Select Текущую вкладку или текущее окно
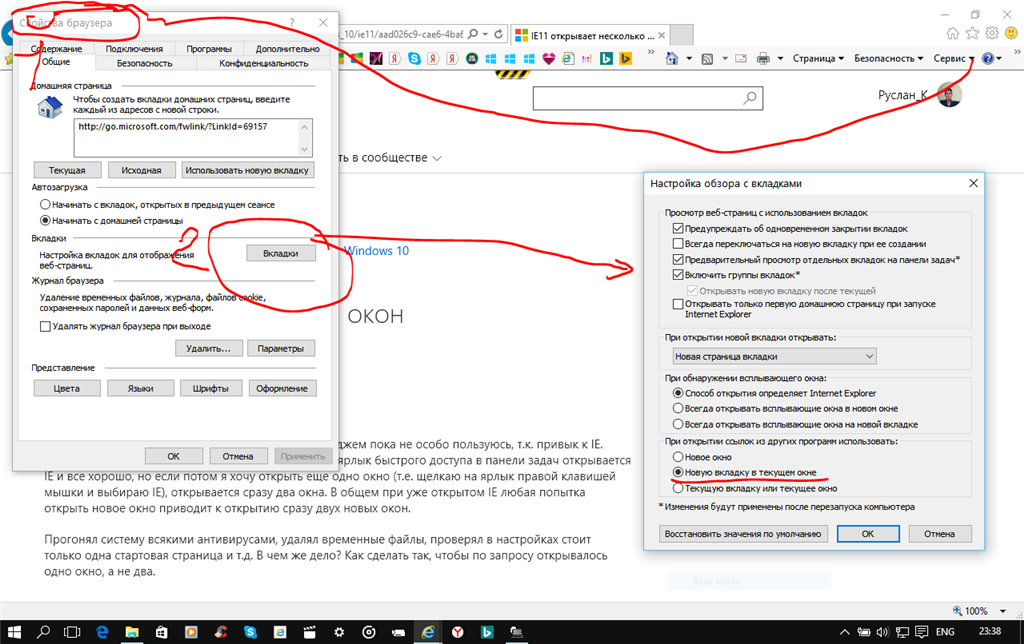Image resolution: width=1024 pixels, height=644 pixels. point(678,488)
